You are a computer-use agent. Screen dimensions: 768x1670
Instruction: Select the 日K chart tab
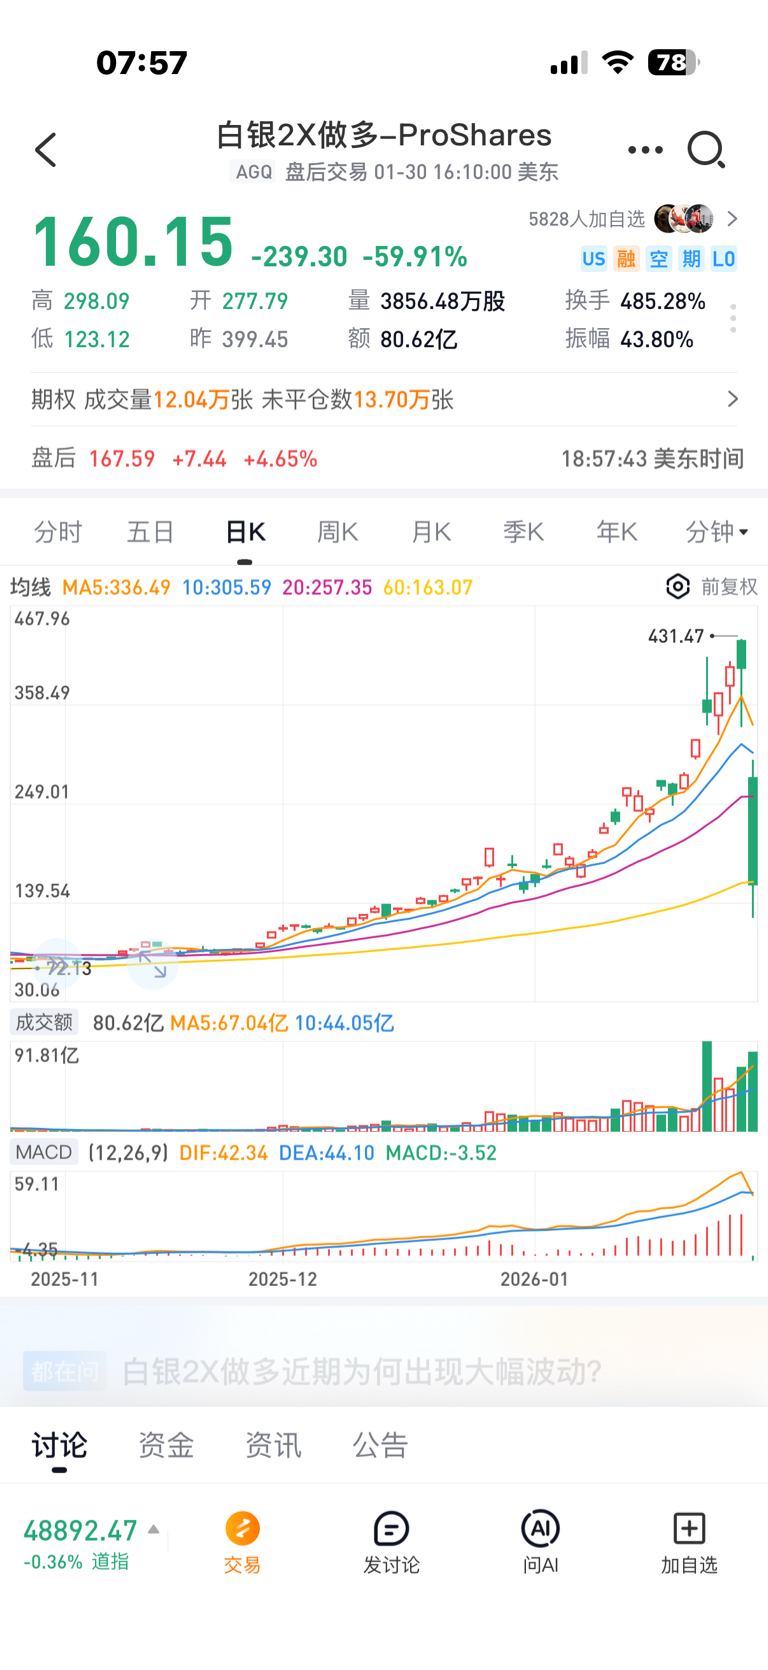[x=245, y=532]
